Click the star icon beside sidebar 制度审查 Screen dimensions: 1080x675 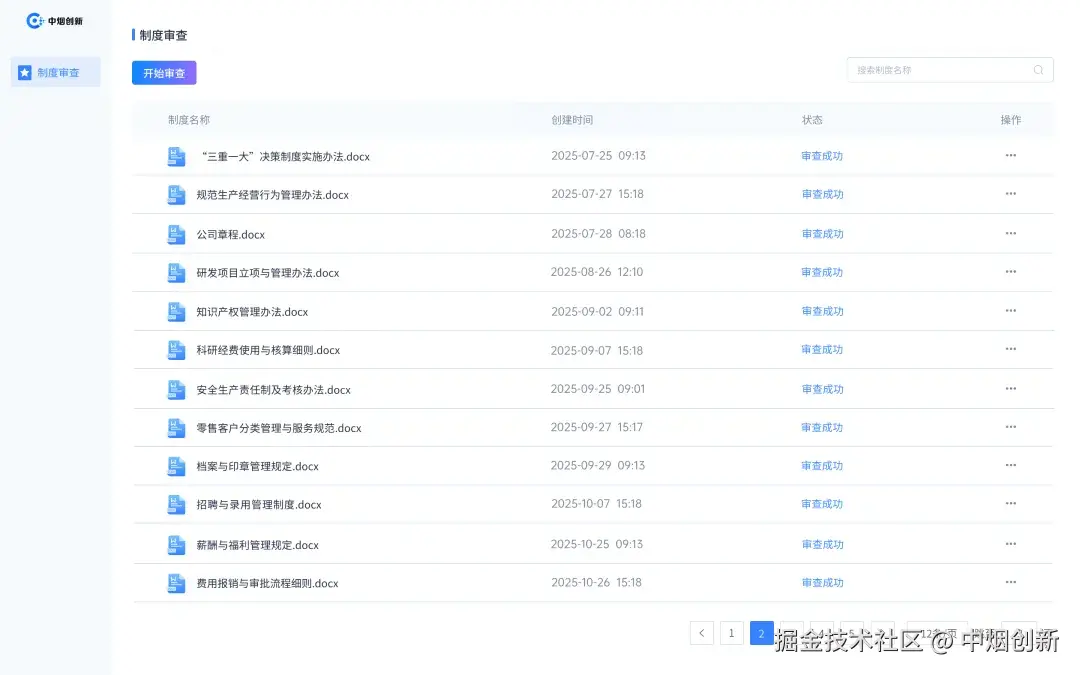(26, 71)
